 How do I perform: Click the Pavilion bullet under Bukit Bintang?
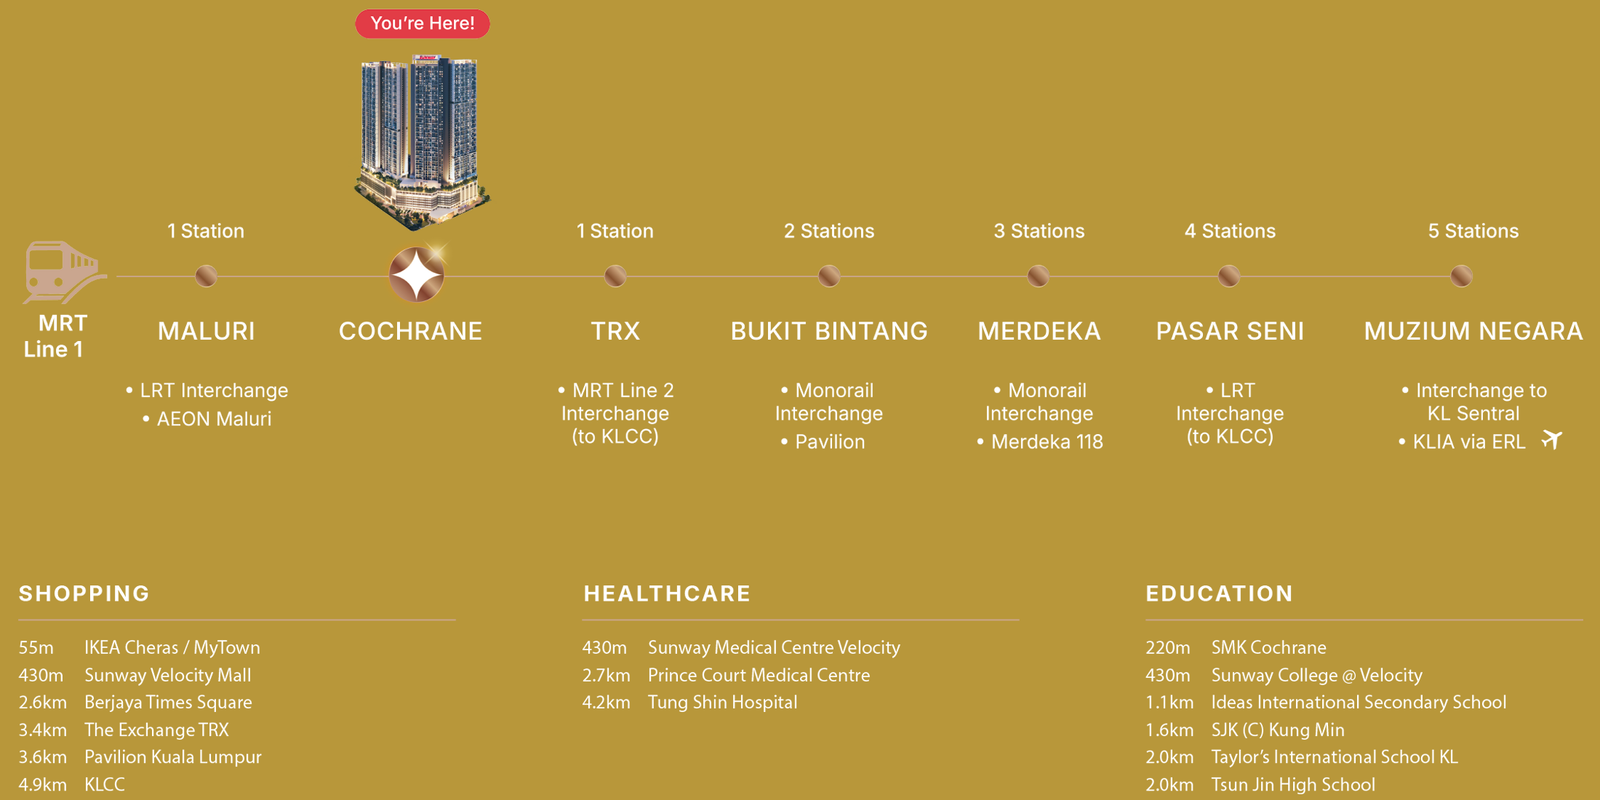(x=823, y=441)
